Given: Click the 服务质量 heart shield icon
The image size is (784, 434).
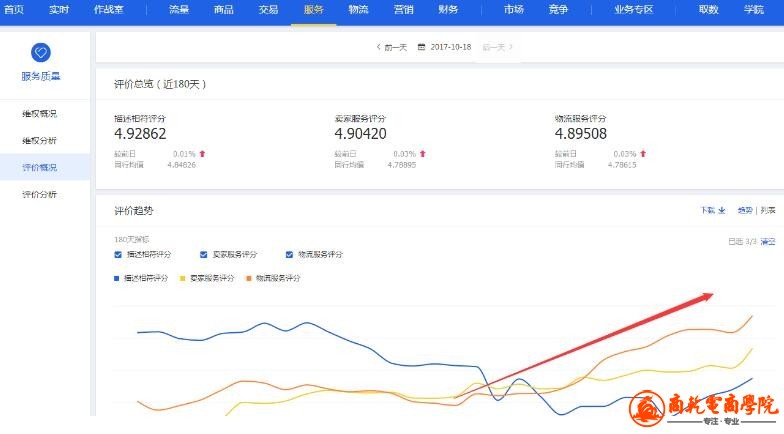Looking at the screenshot, I should [41, 53].
